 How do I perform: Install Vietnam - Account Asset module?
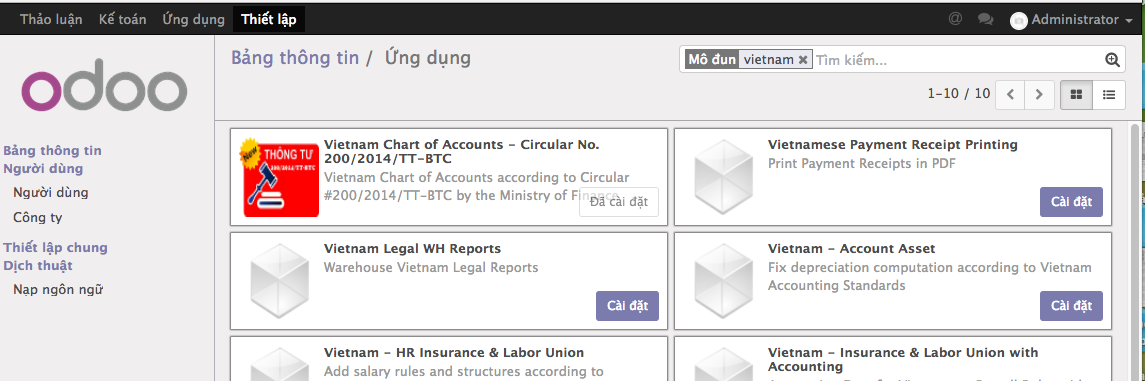1071,306
